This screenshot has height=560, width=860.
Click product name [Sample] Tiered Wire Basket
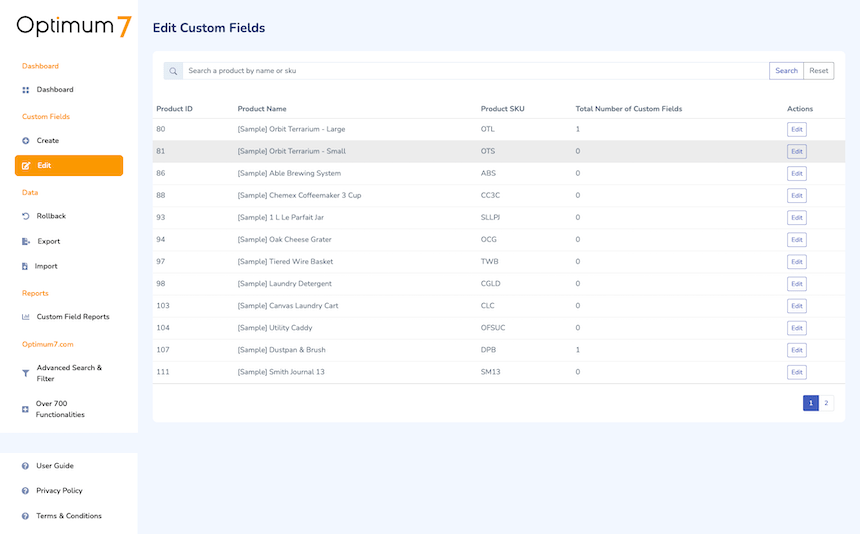click(285, 262)
